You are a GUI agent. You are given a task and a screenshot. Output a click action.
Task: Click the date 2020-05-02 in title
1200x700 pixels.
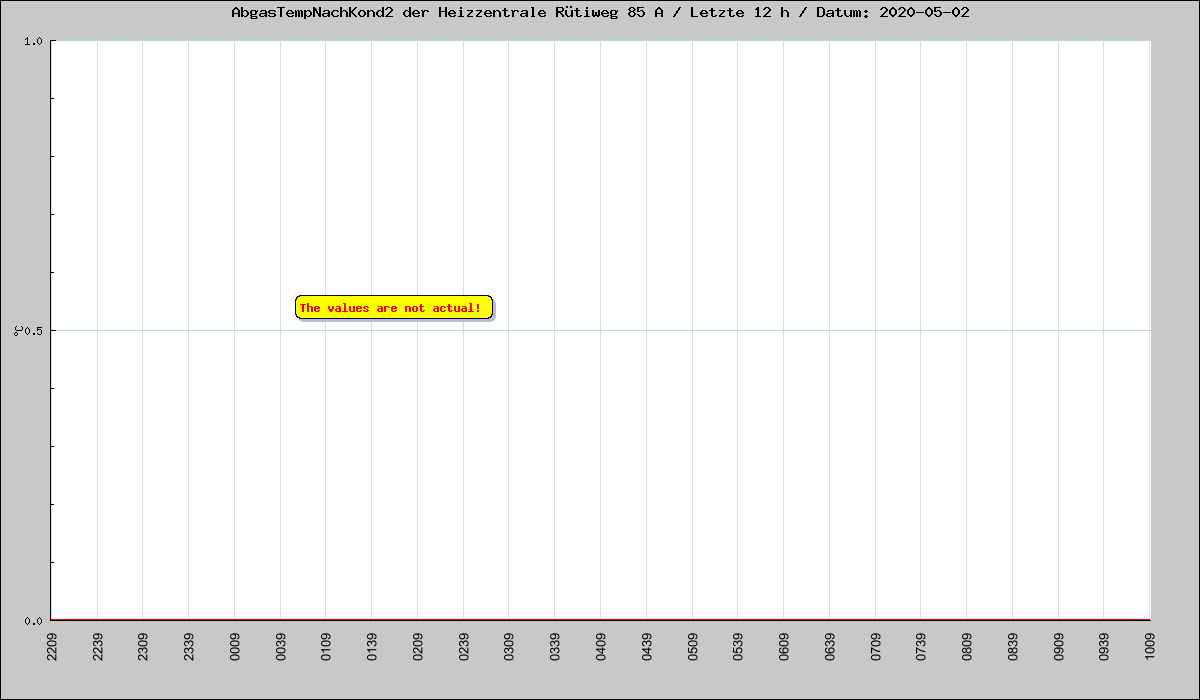pos(924,13)
